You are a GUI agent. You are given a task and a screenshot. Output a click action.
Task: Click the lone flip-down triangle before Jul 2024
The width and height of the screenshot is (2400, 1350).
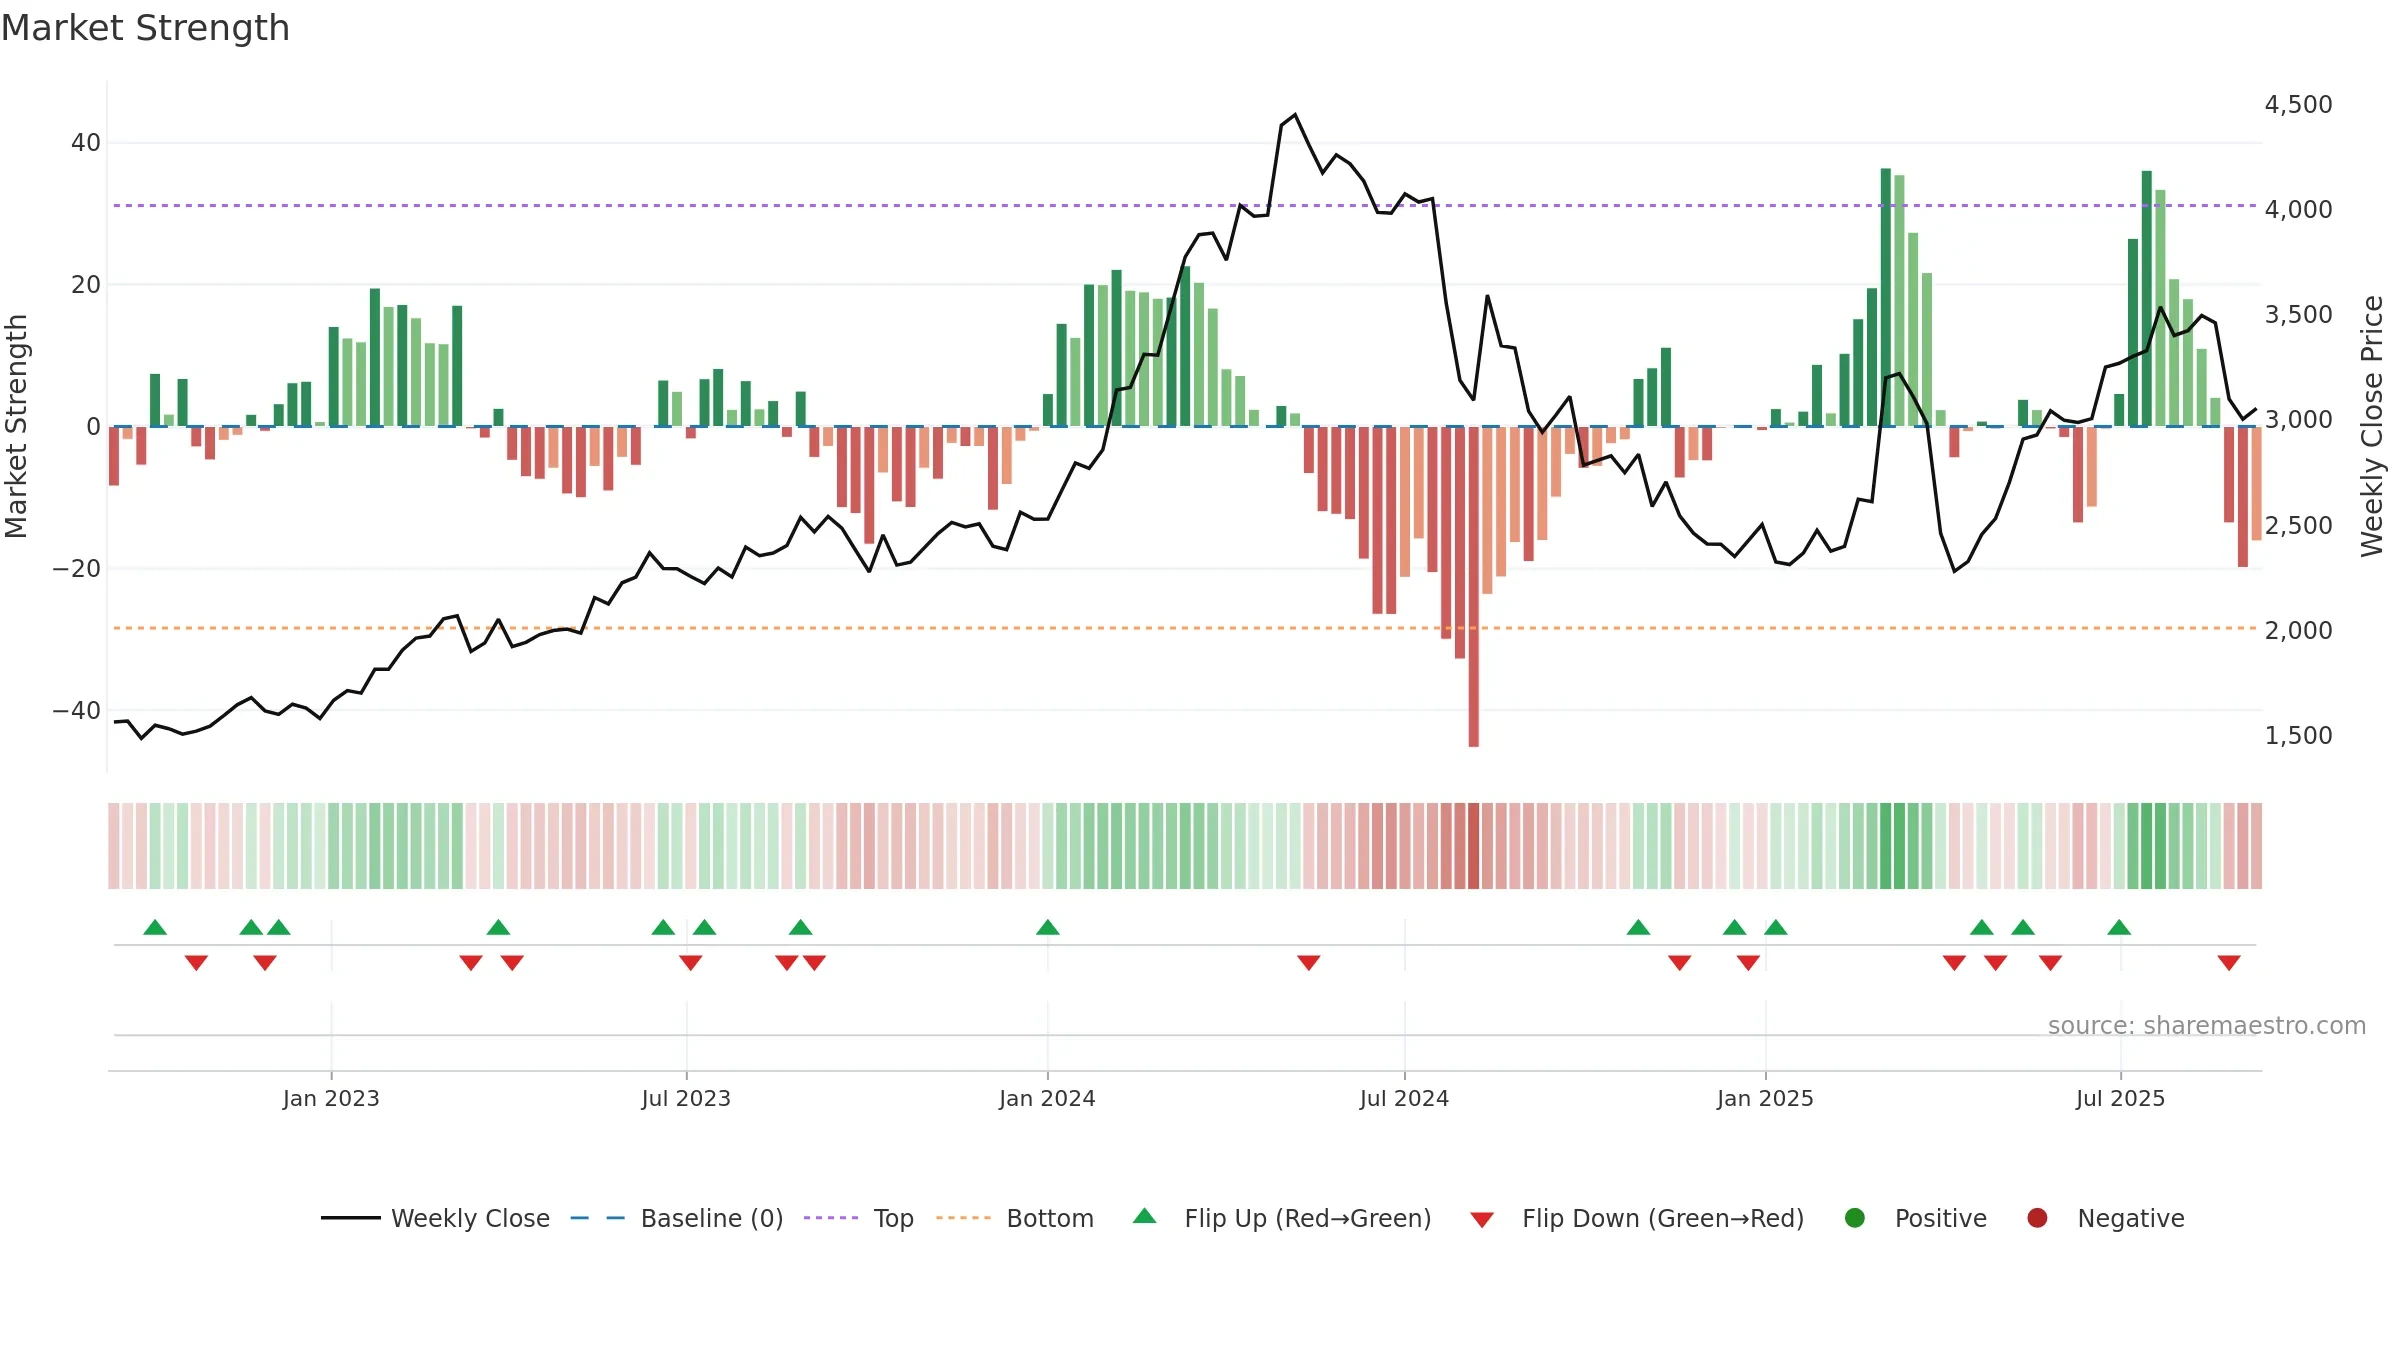pyautogui.click(x=1309, y=963)
